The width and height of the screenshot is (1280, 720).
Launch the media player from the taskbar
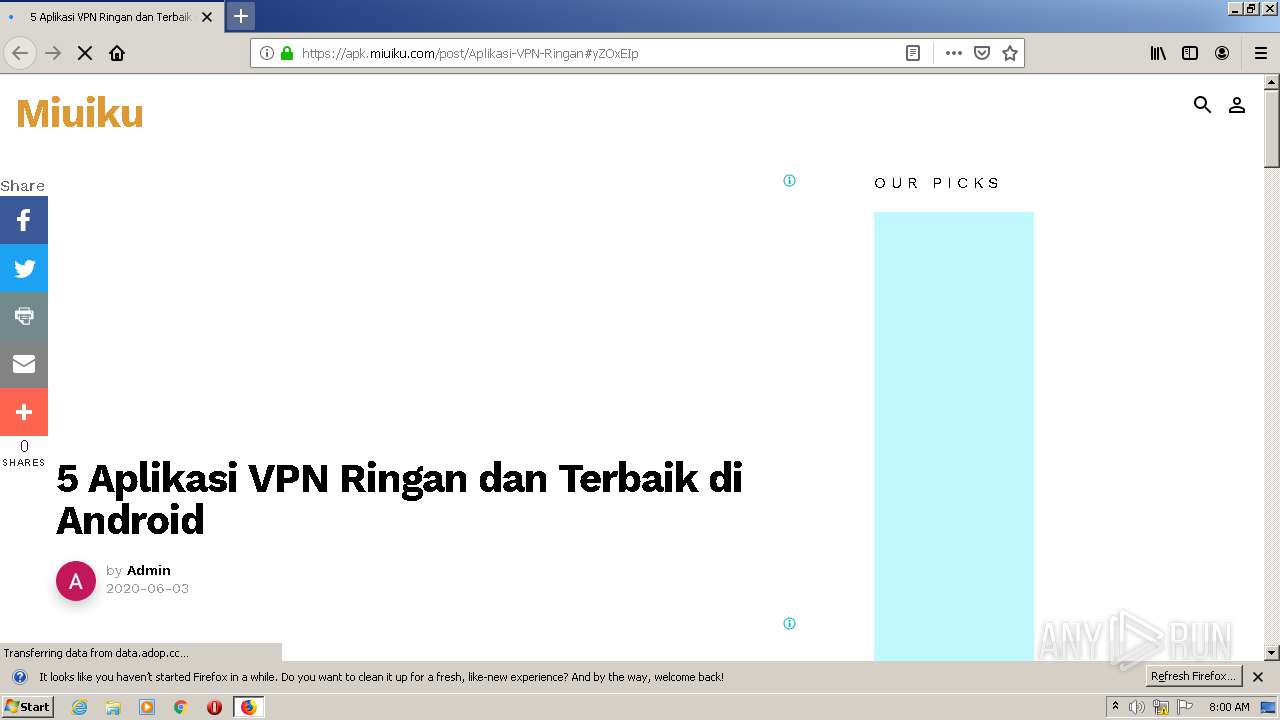pyautogui.click(x=147, y=707)
